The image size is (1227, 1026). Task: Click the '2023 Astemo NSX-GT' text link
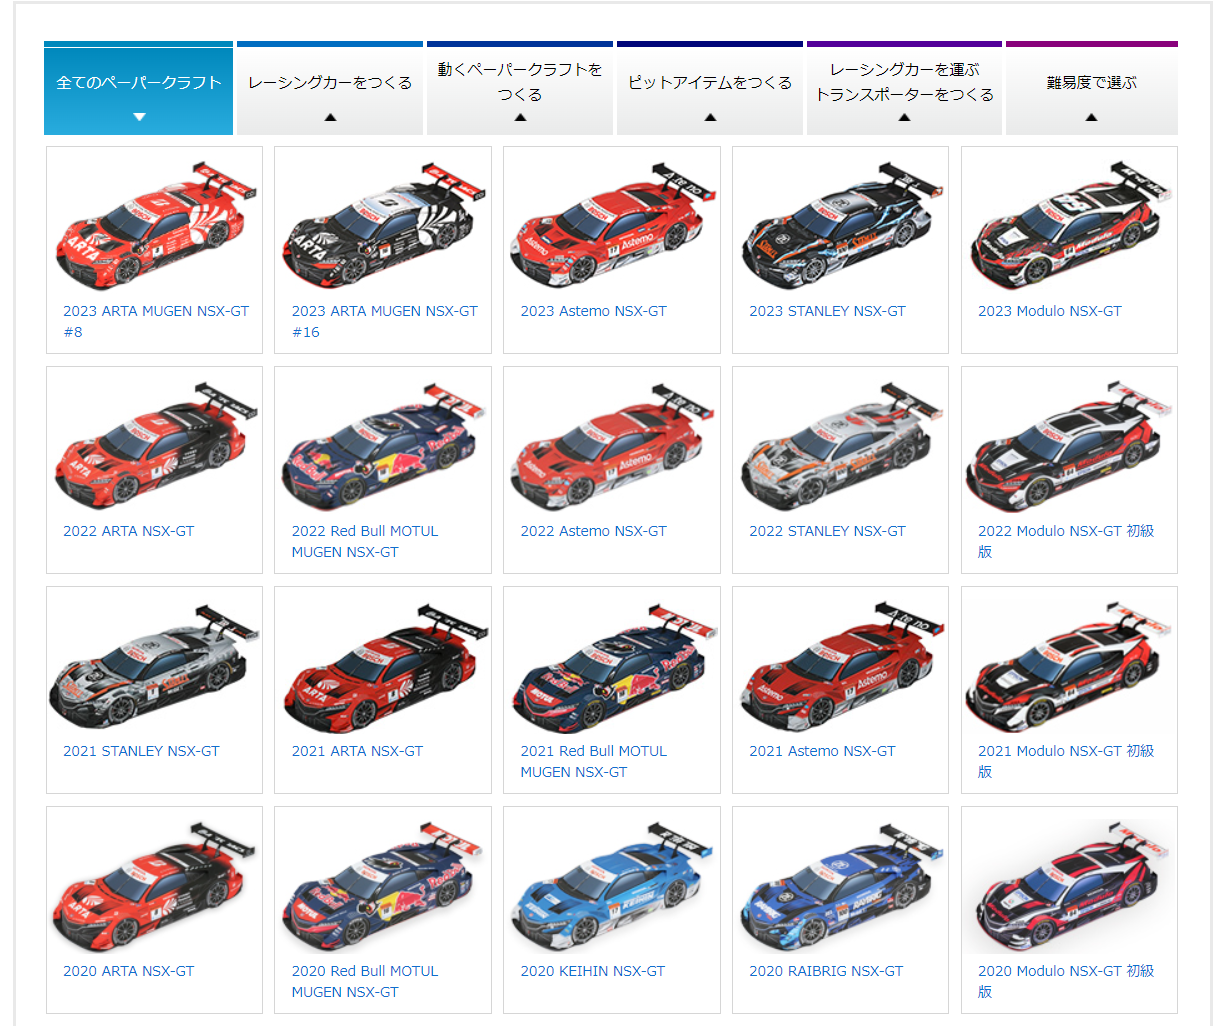[x=593, y=311]
